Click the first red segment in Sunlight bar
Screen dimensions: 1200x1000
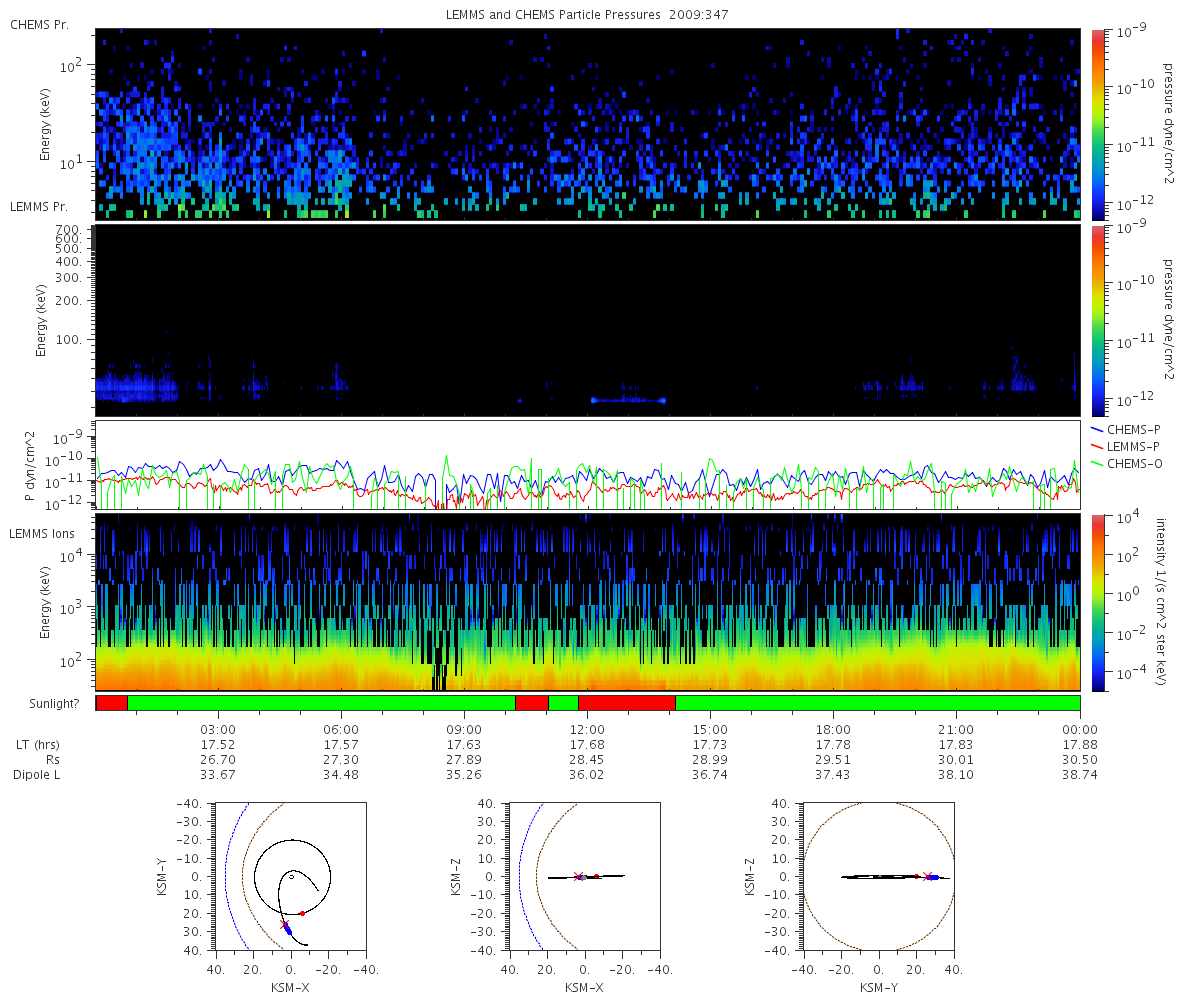(x=112, y=703)
